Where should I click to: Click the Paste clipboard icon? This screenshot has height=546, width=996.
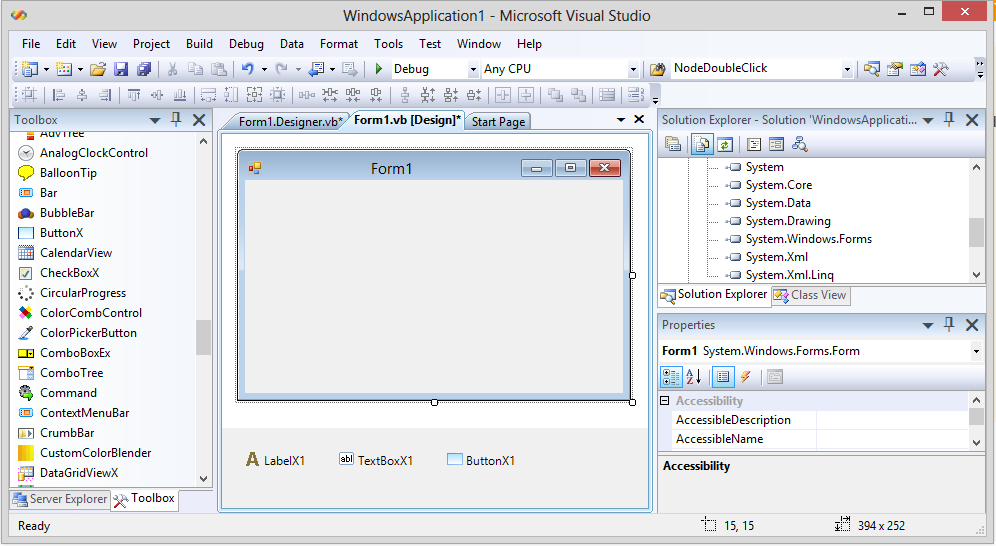click(x=219, y=69)
